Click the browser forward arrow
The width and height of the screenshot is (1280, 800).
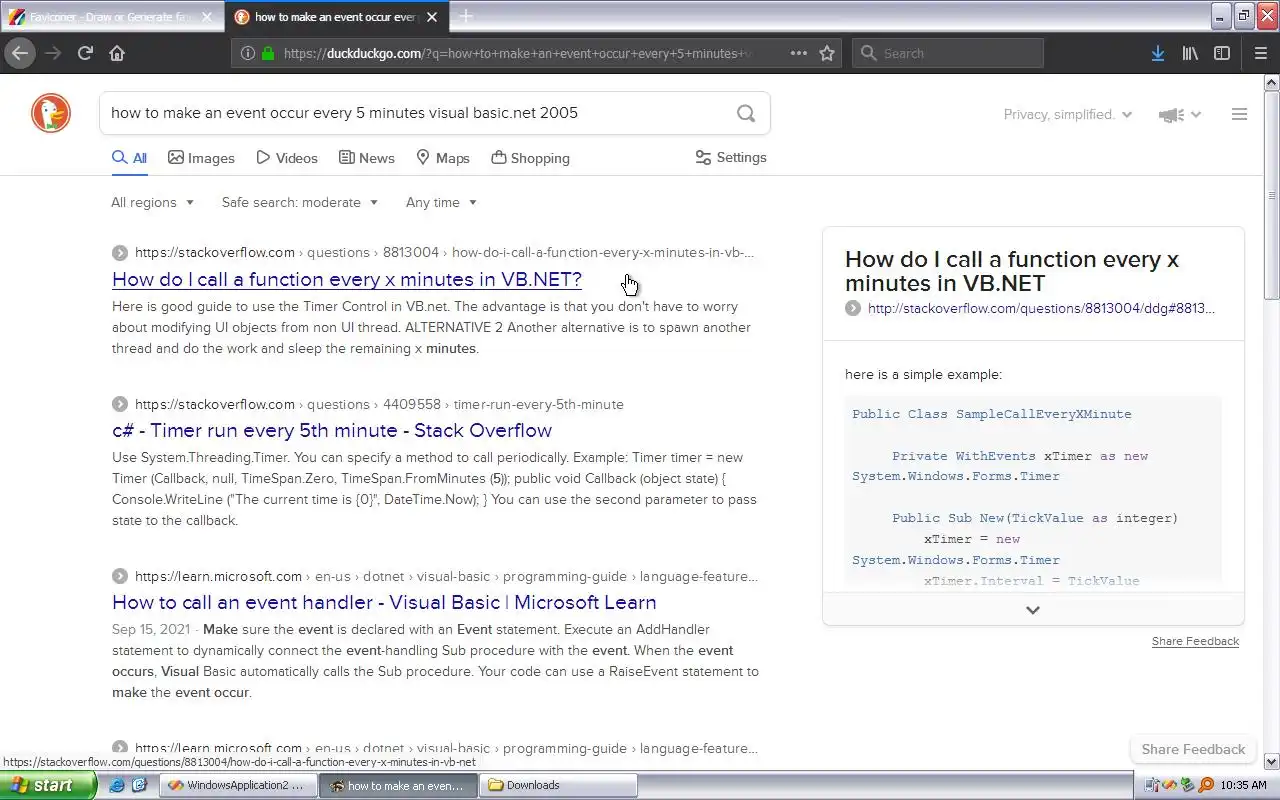click(x=53, y=53)
